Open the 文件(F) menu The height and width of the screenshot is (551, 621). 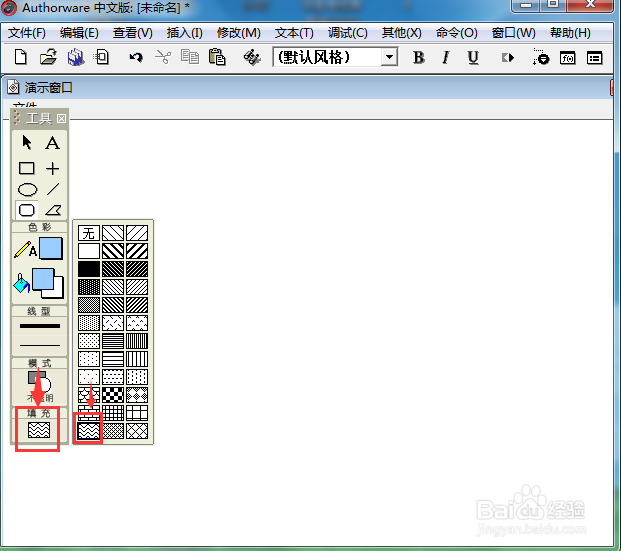pos(27,33)
